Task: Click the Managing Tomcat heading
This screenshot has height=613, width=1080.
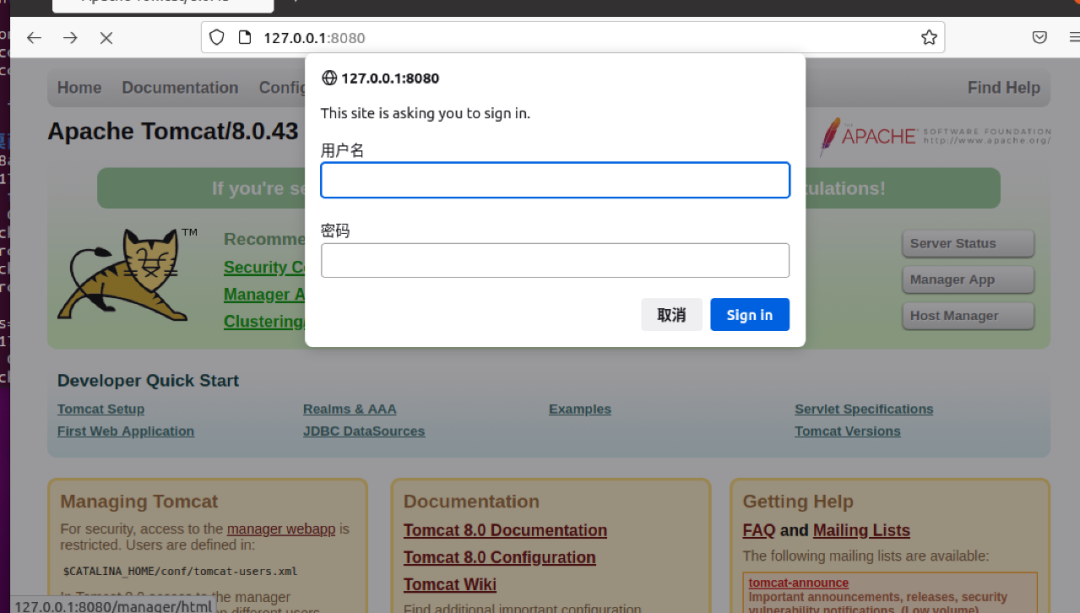Action: [139, 501]
